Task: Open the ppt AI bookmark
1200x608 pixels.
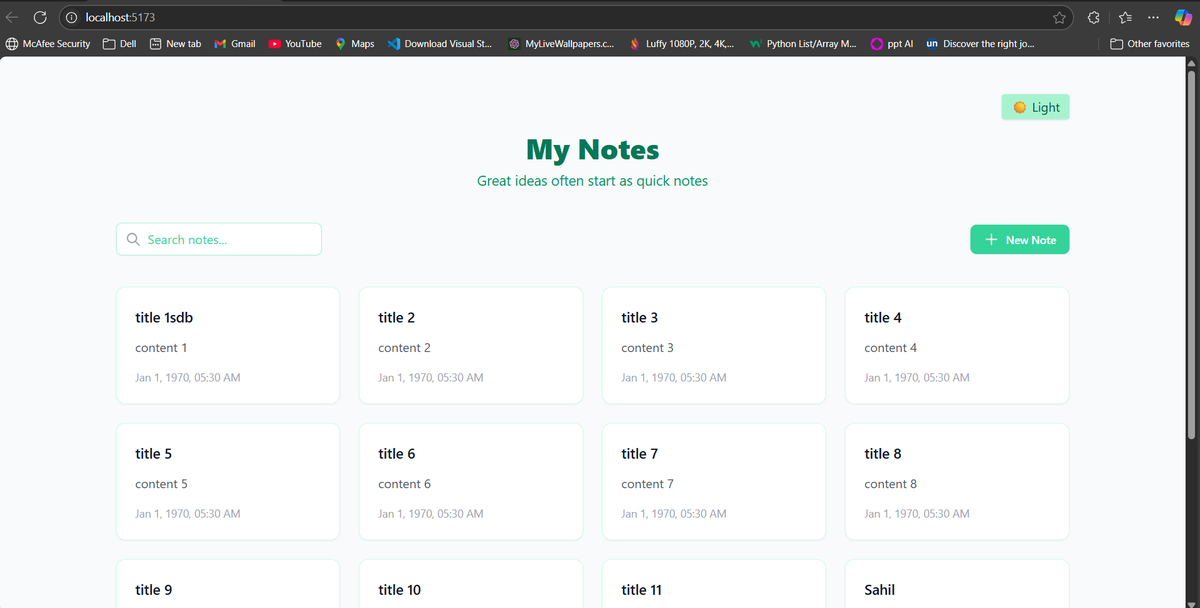Action: [x=892, y=44]
